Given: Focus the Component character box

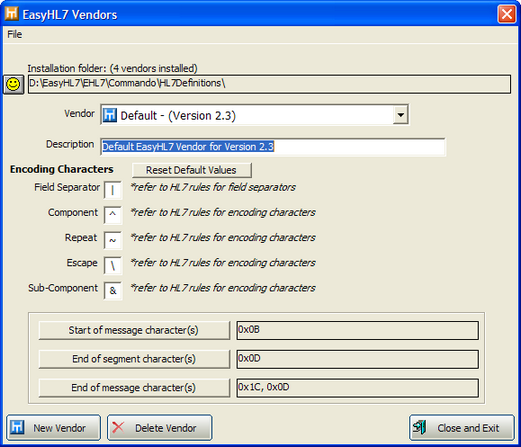Looking at the screenshot, I should [x=113, y=215].
